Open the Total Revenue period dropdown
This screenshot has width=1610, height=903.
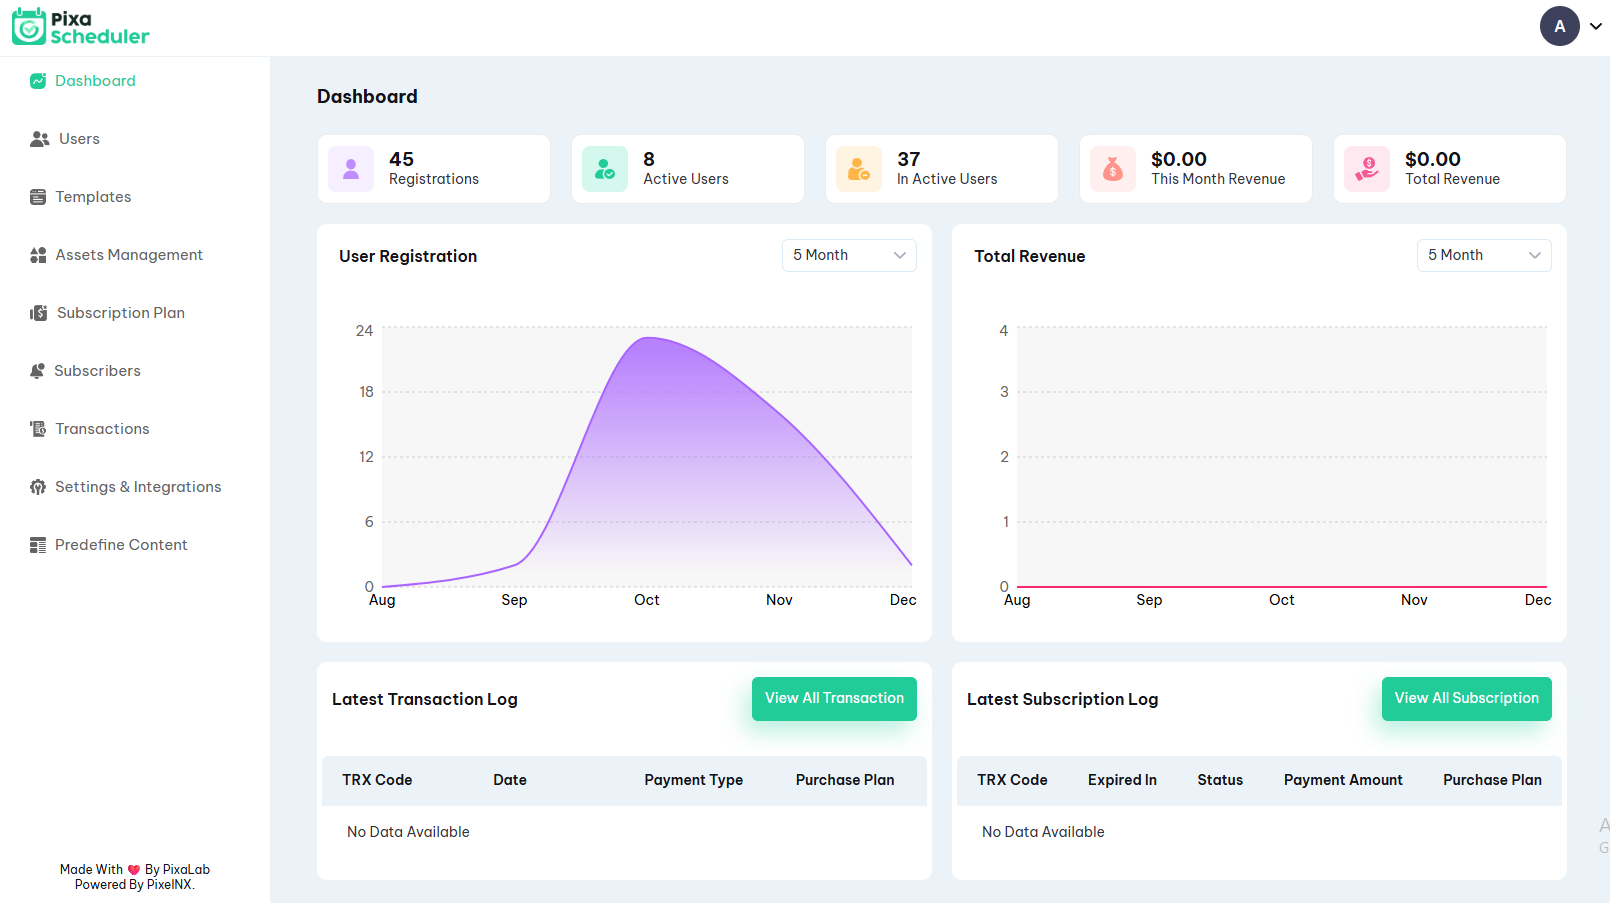tap(1483, 255)
